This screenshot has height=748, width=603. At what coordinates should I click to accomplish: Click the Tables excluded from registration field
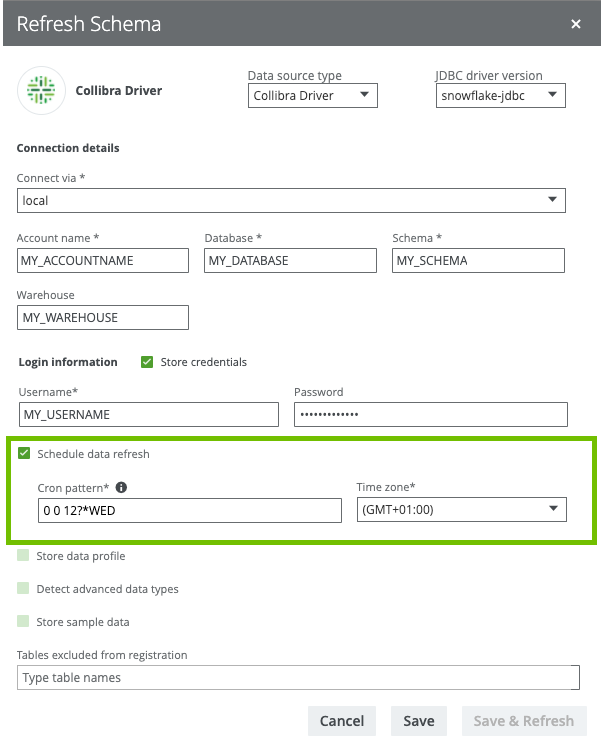click(298, 678)
